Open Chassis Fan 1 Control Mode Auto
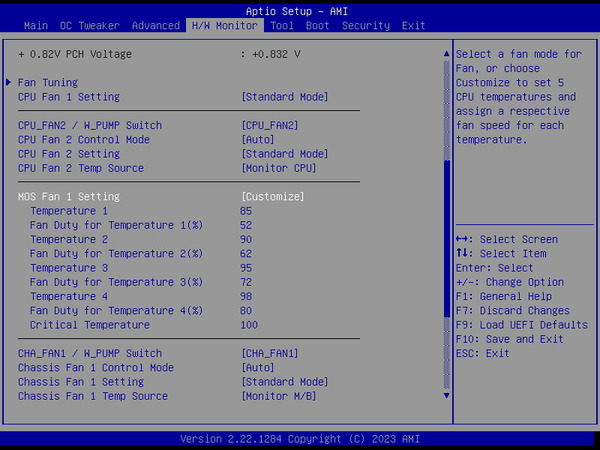Screen dimensions: 600x450 [258, 368]
